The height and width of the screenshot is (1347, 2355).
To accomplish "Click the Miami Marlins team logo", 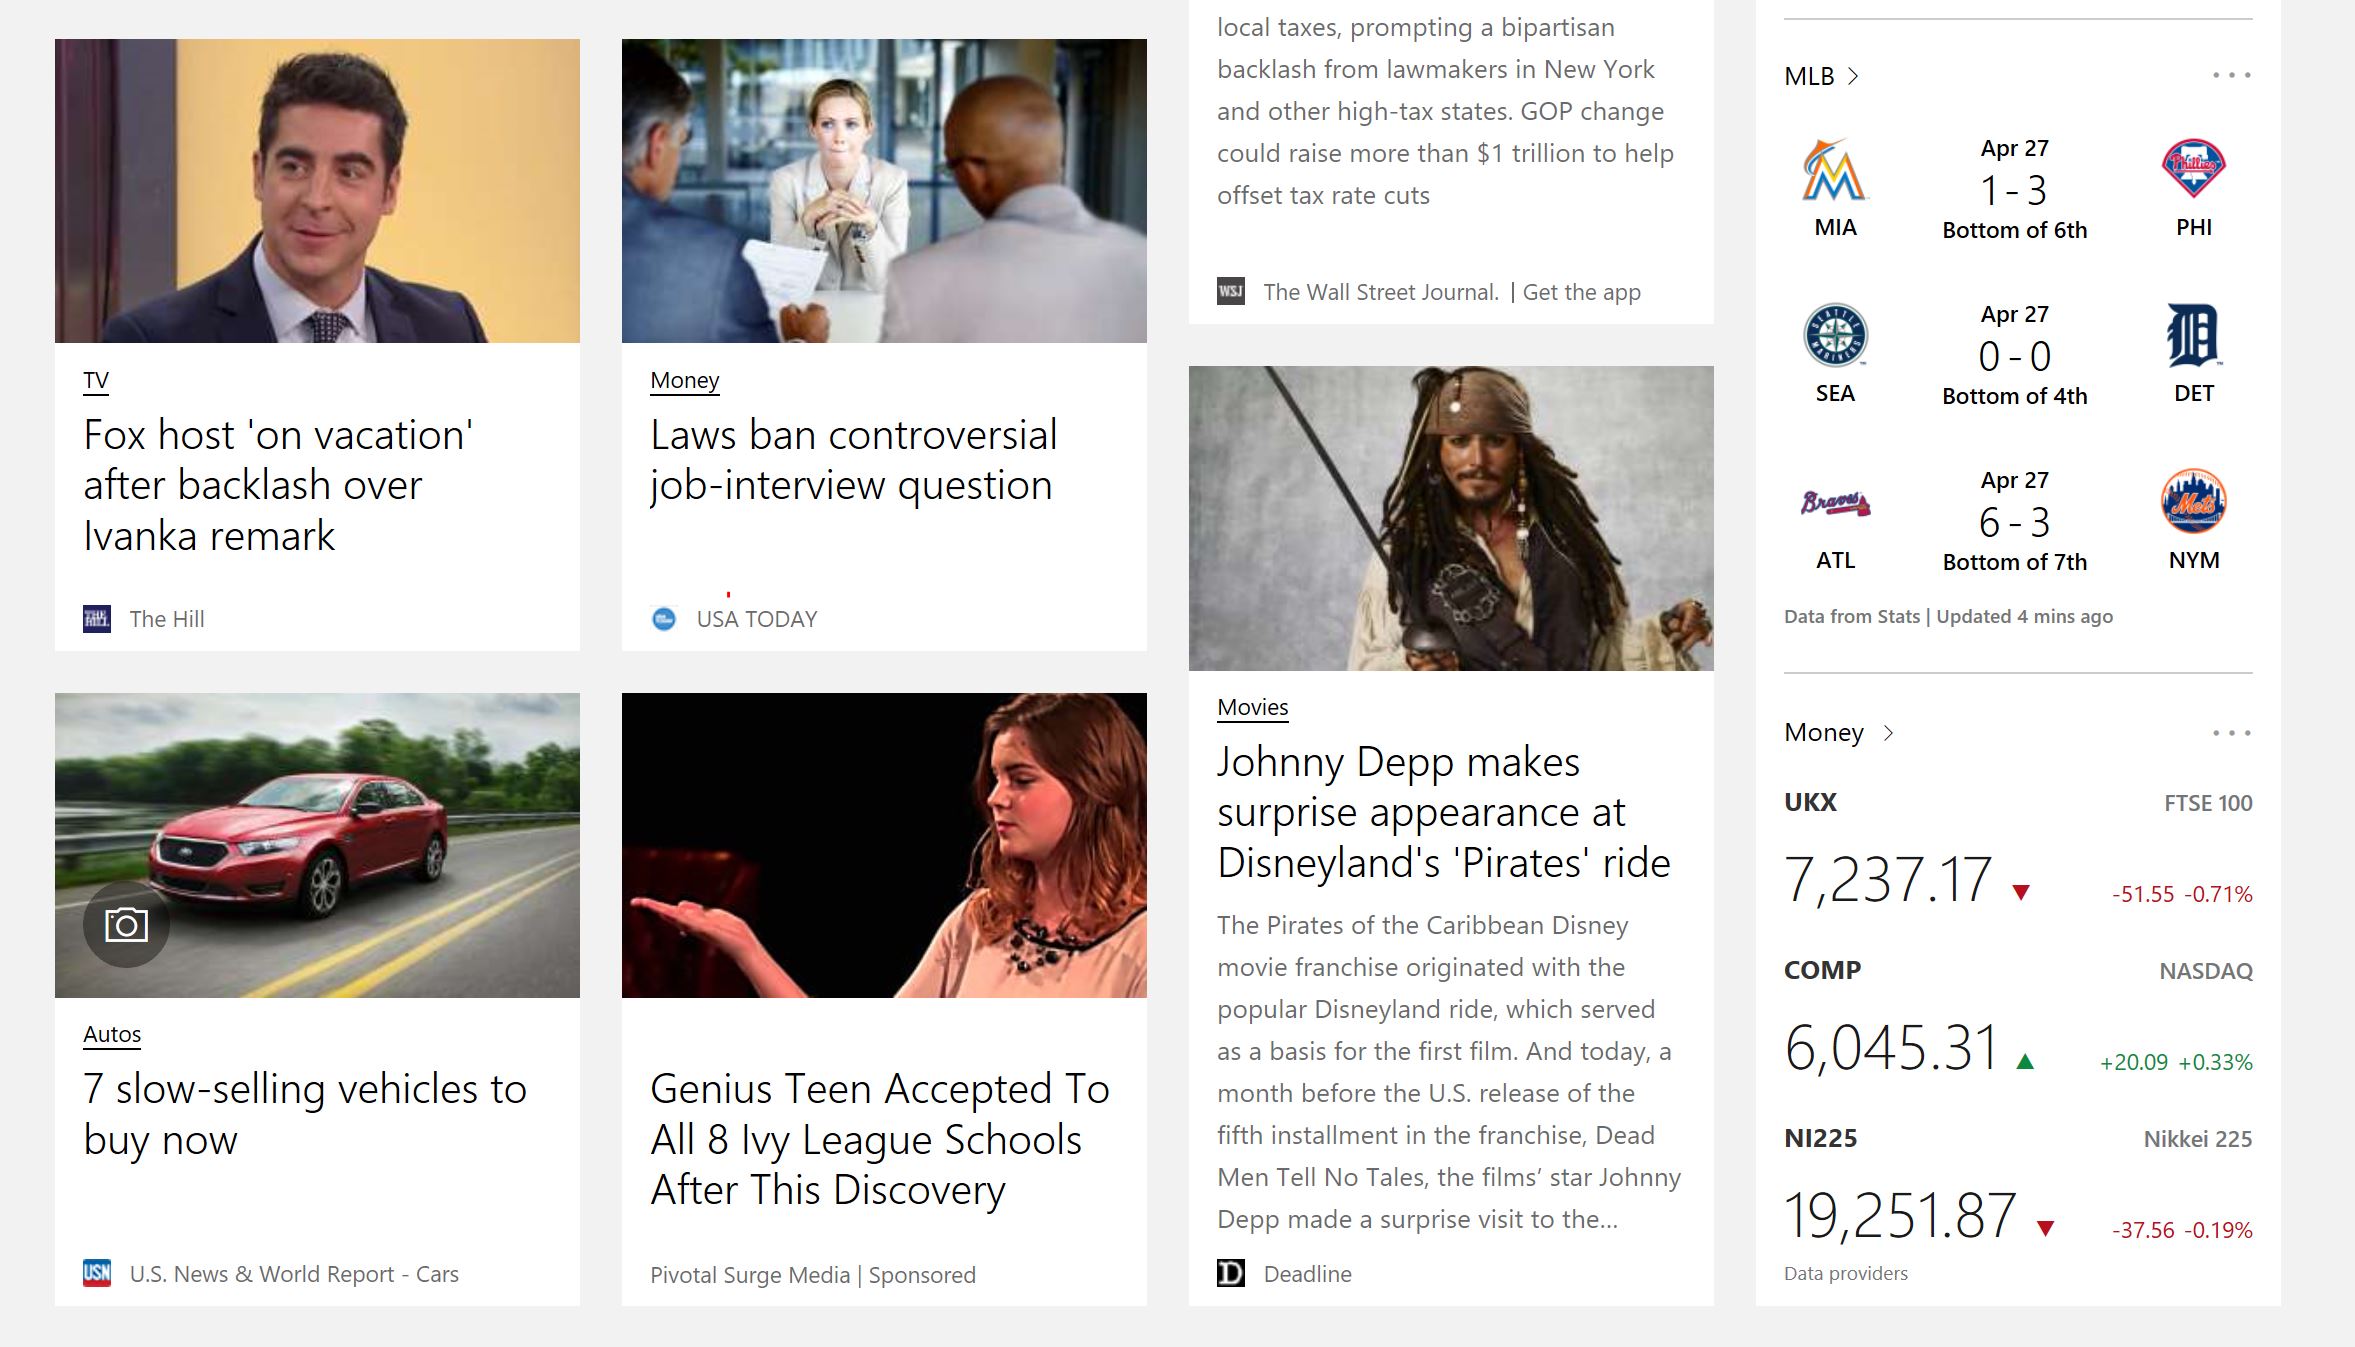I will [x=1834, y=171].
